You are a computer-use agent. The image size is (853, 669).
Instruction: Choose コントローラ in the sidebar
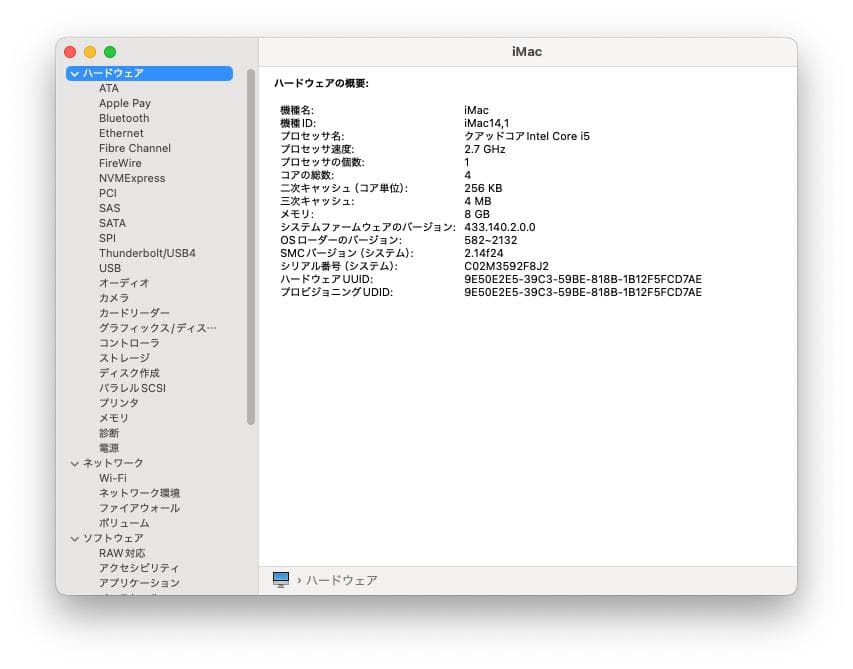point(129,343)
